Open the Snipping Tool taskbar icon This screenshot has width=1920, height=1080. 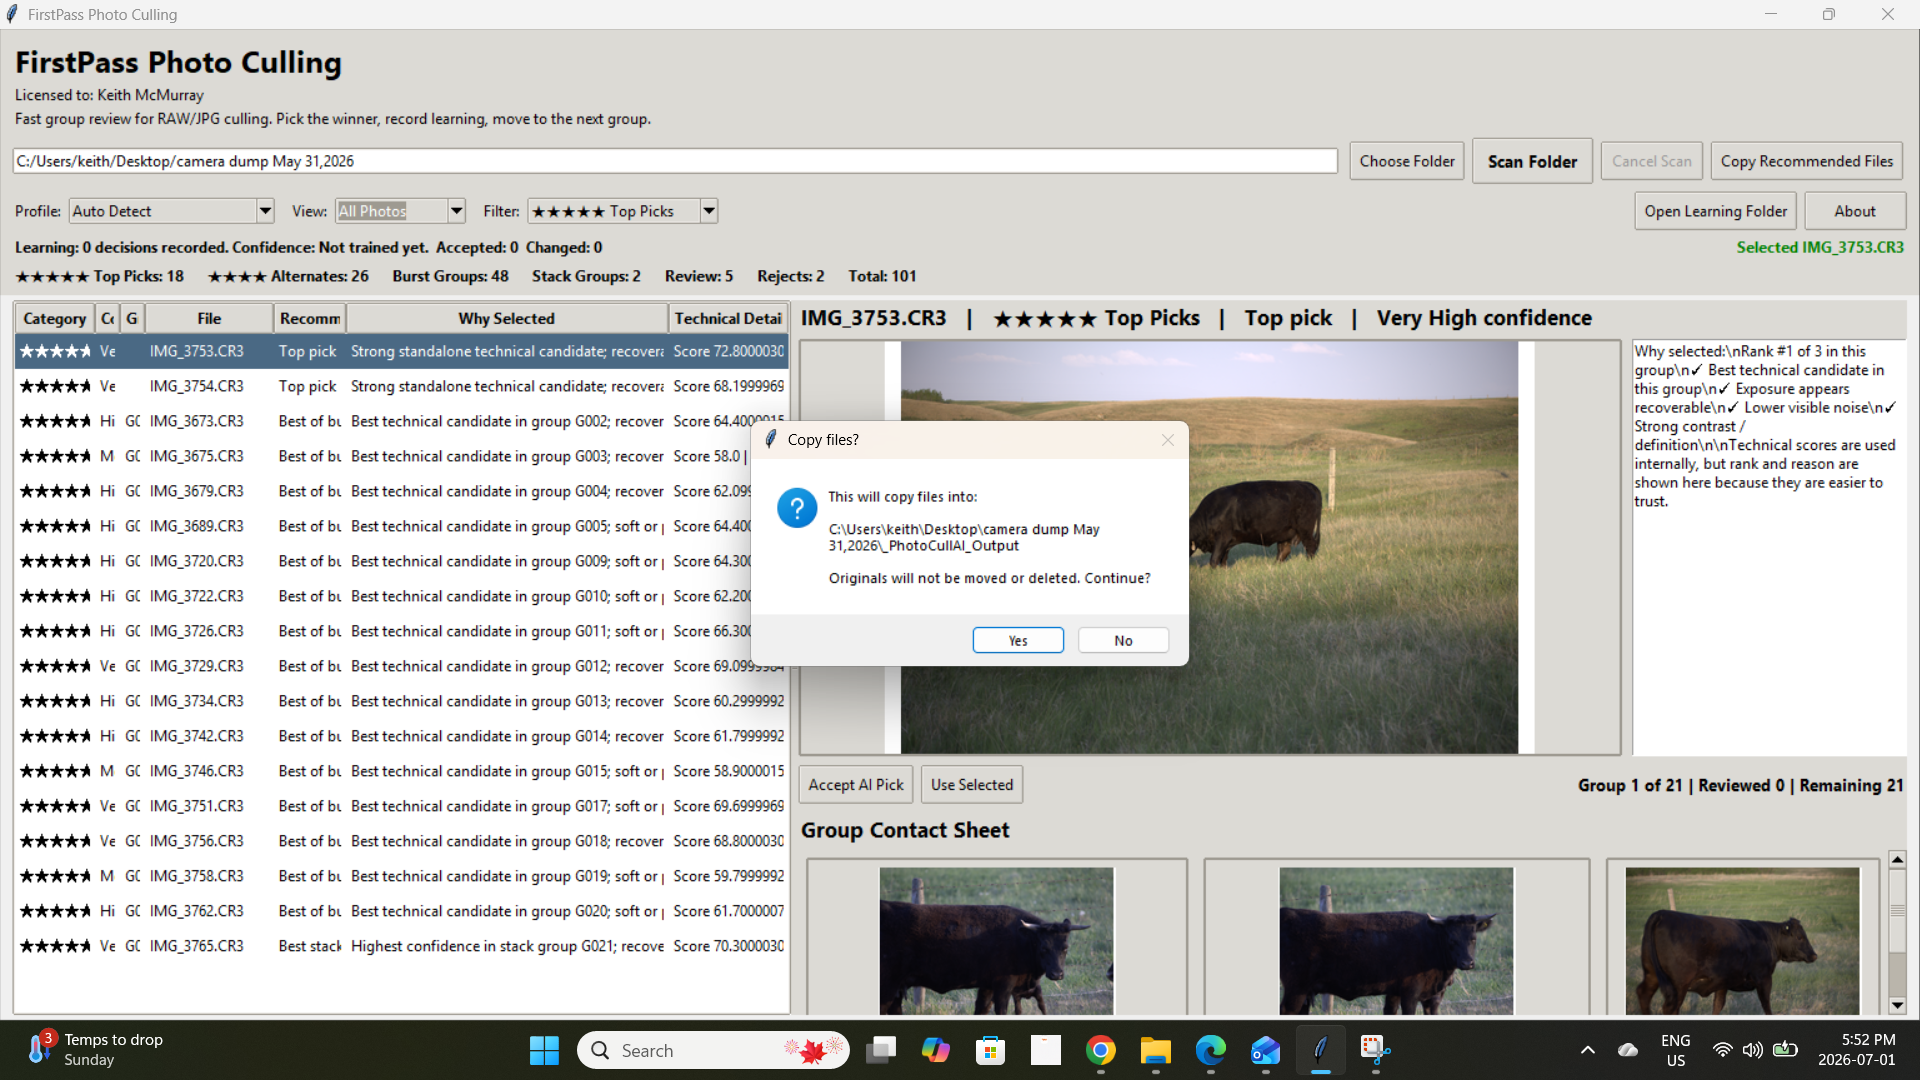click(1376, 1051)
